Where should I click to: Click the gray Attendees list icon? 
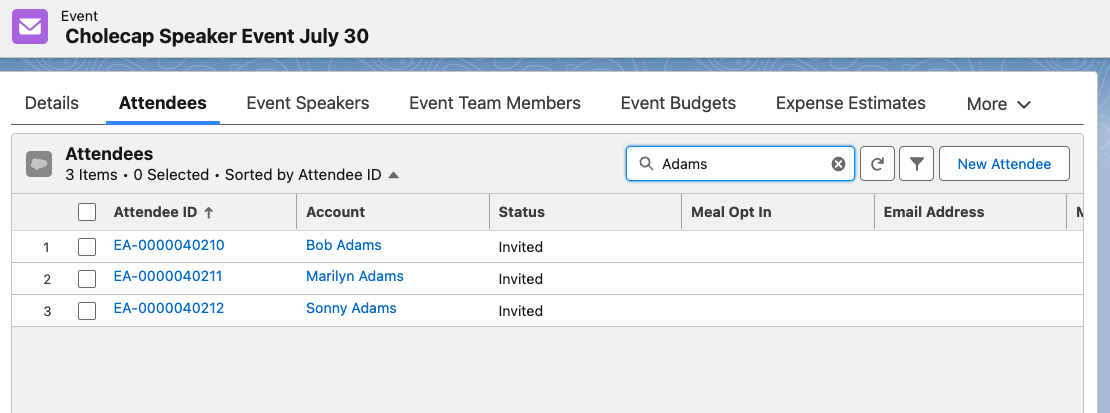click(x=39, y=164)
